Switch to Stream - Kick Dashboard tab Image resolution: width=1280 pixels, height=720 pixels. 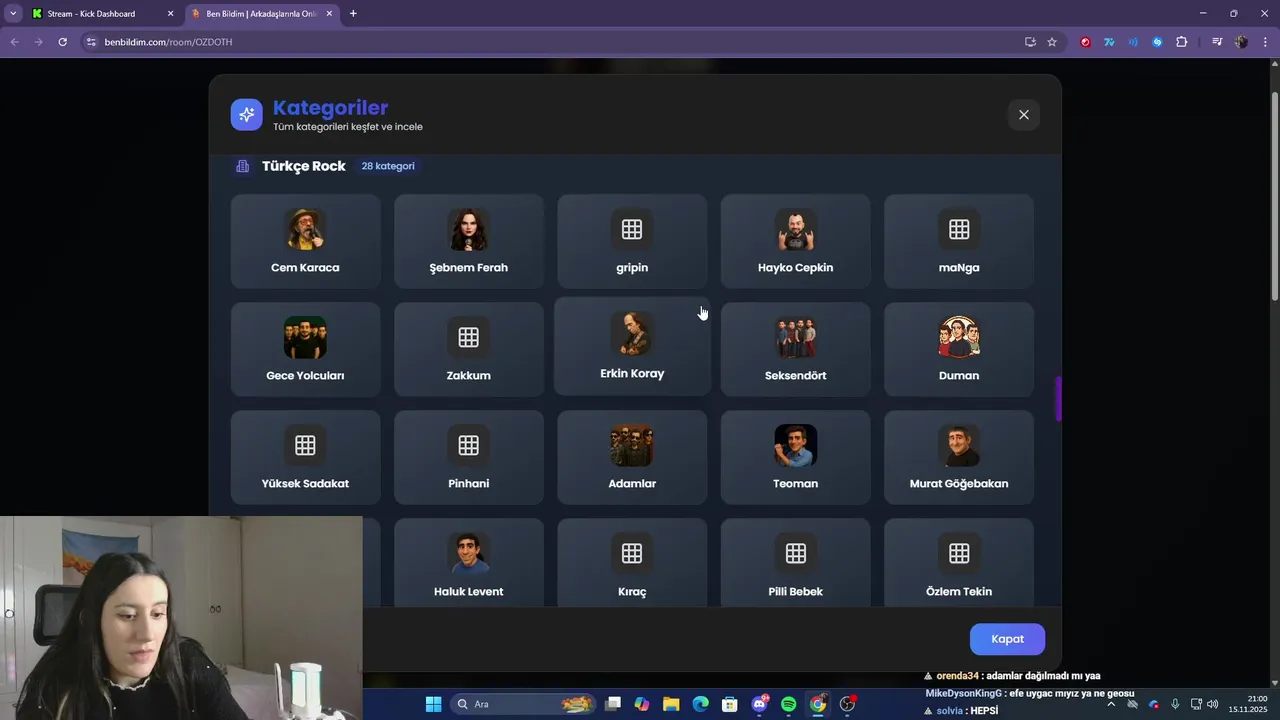[x=93, y=13]
